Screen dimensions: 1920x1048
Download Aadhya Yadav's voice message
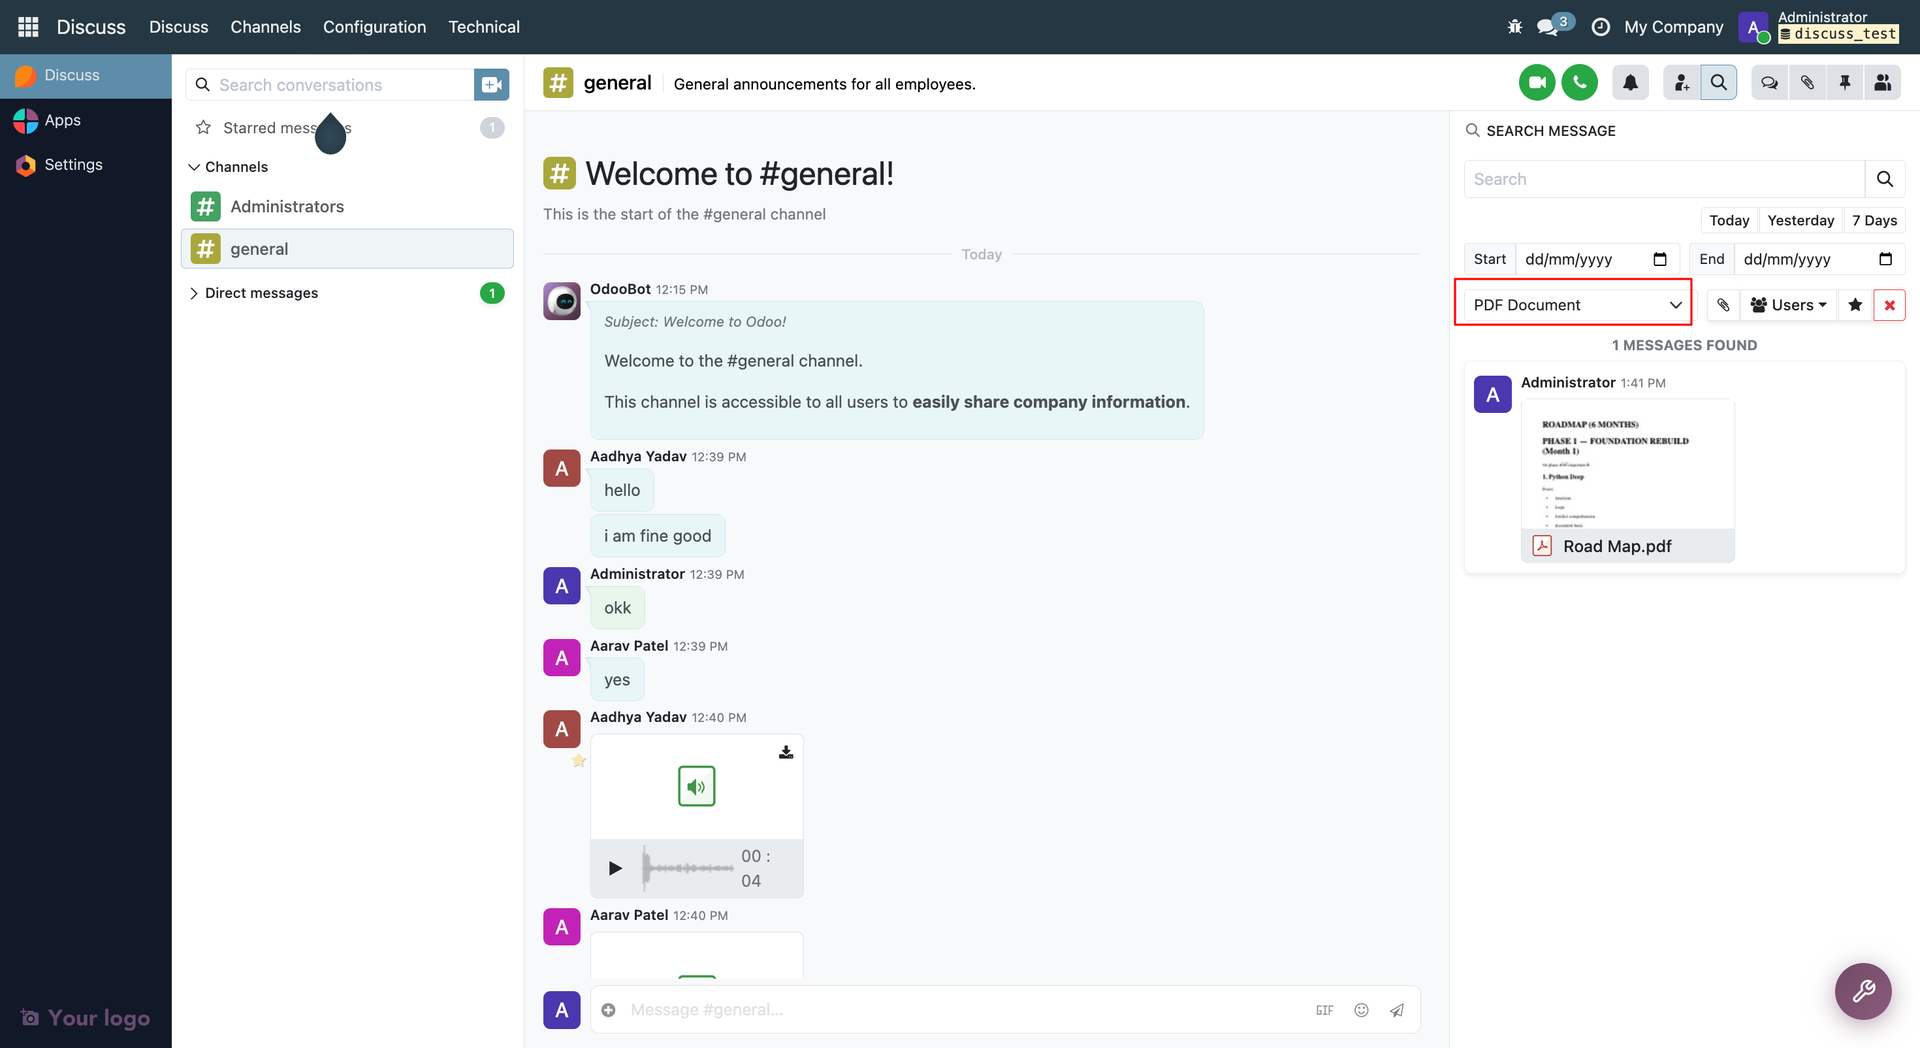pyautogui.click(x=786, y=752)
